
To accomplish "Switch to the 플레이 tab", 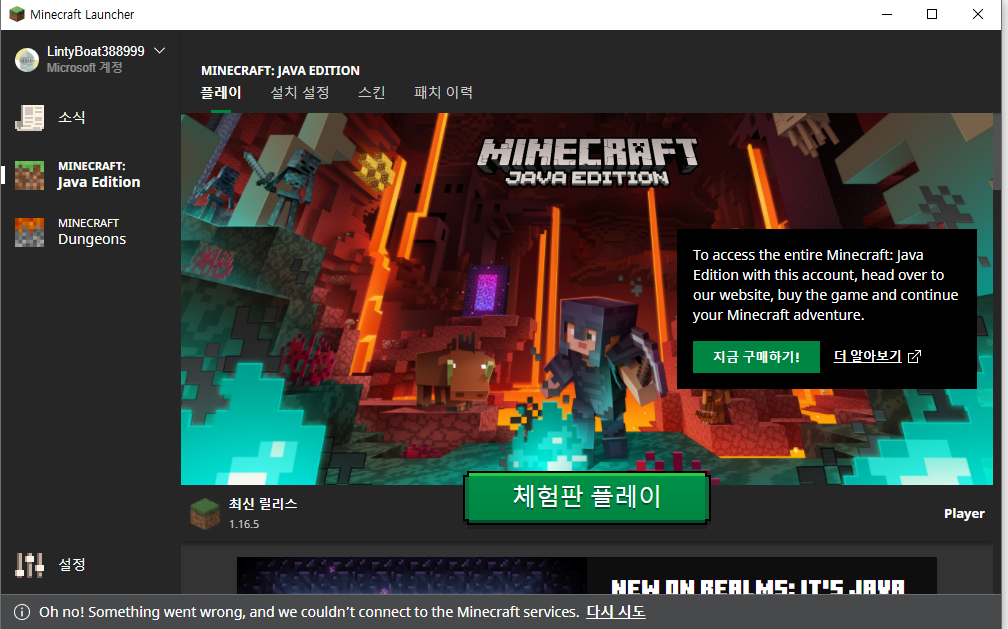I will (220, 93).
